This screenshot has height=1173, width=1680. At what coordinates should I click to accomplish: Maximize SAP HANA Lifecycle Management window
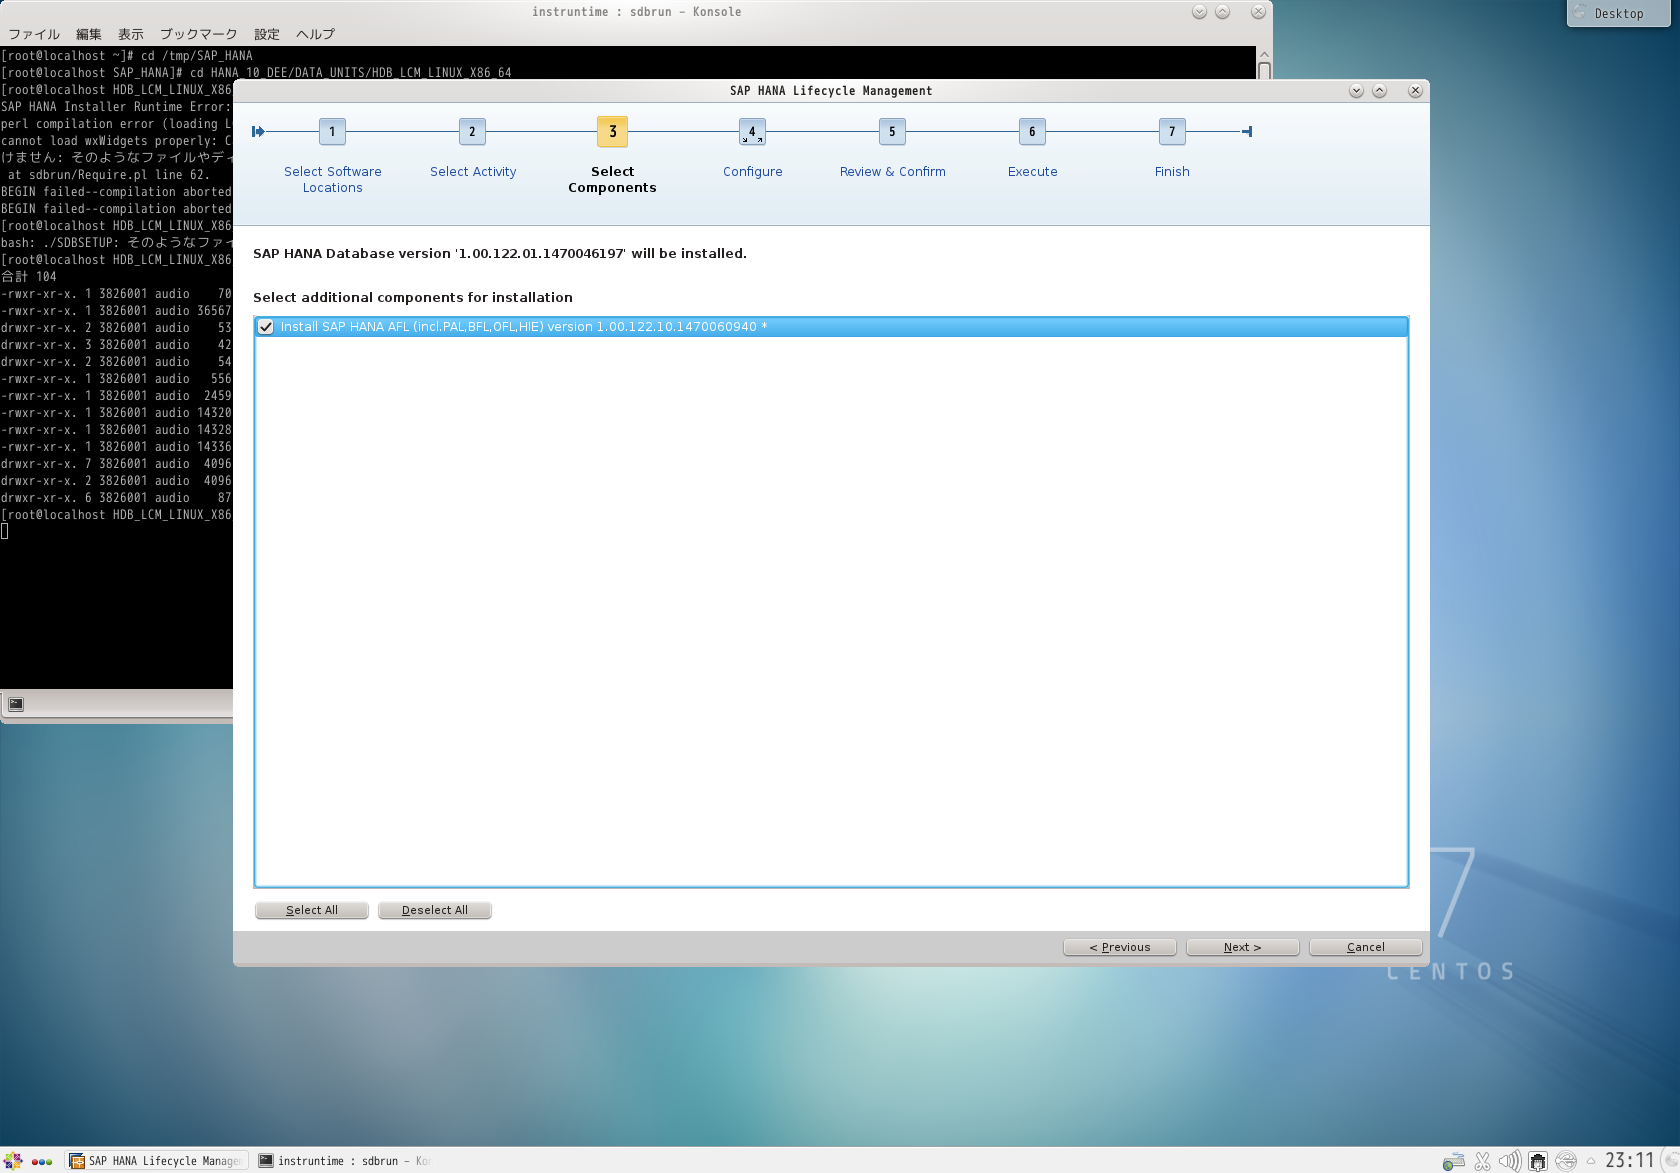(x=1379, y=90)
